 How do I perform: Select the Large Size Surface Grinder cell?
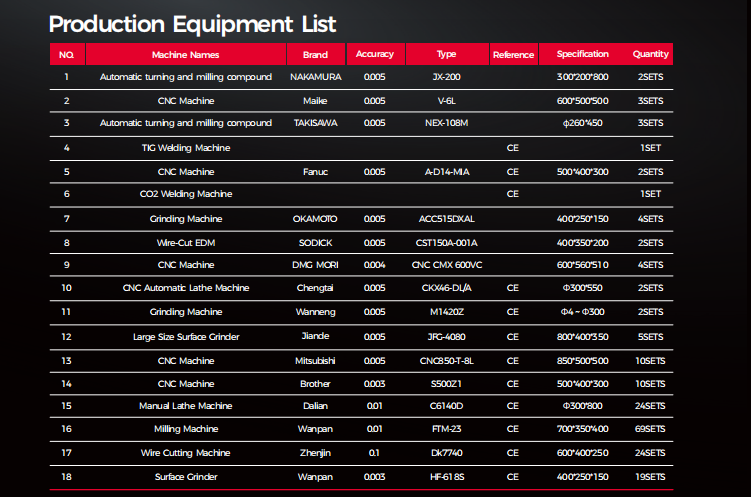click(x=185, y=337)
